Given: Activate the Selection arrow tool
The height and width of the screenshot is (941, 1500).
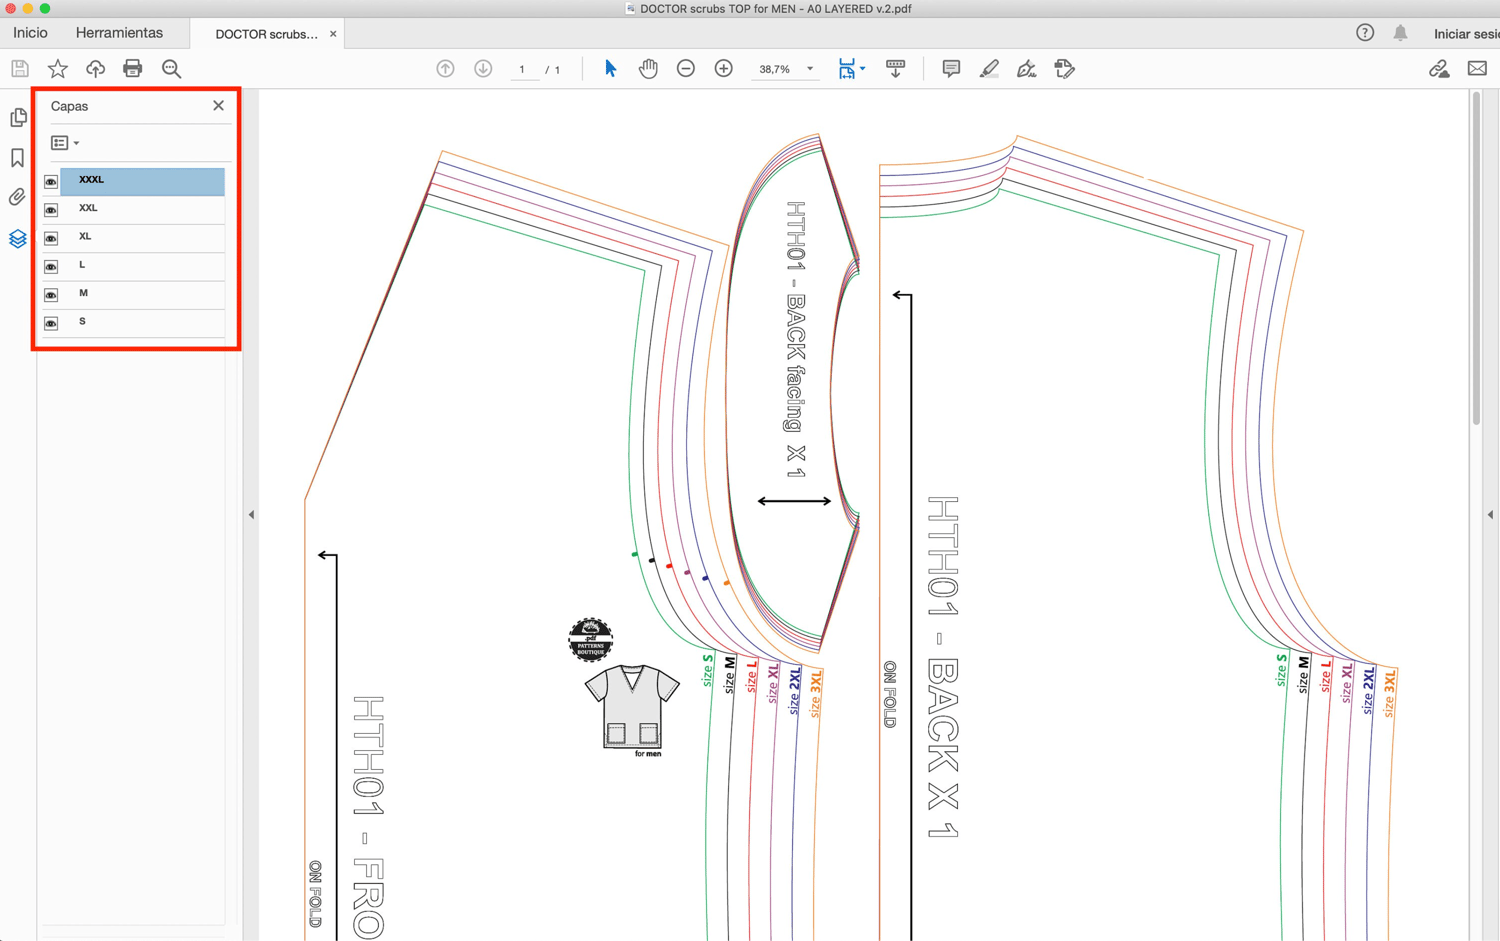Looking at the screenshot, I should pyautogui.click(x=610, y=69).
